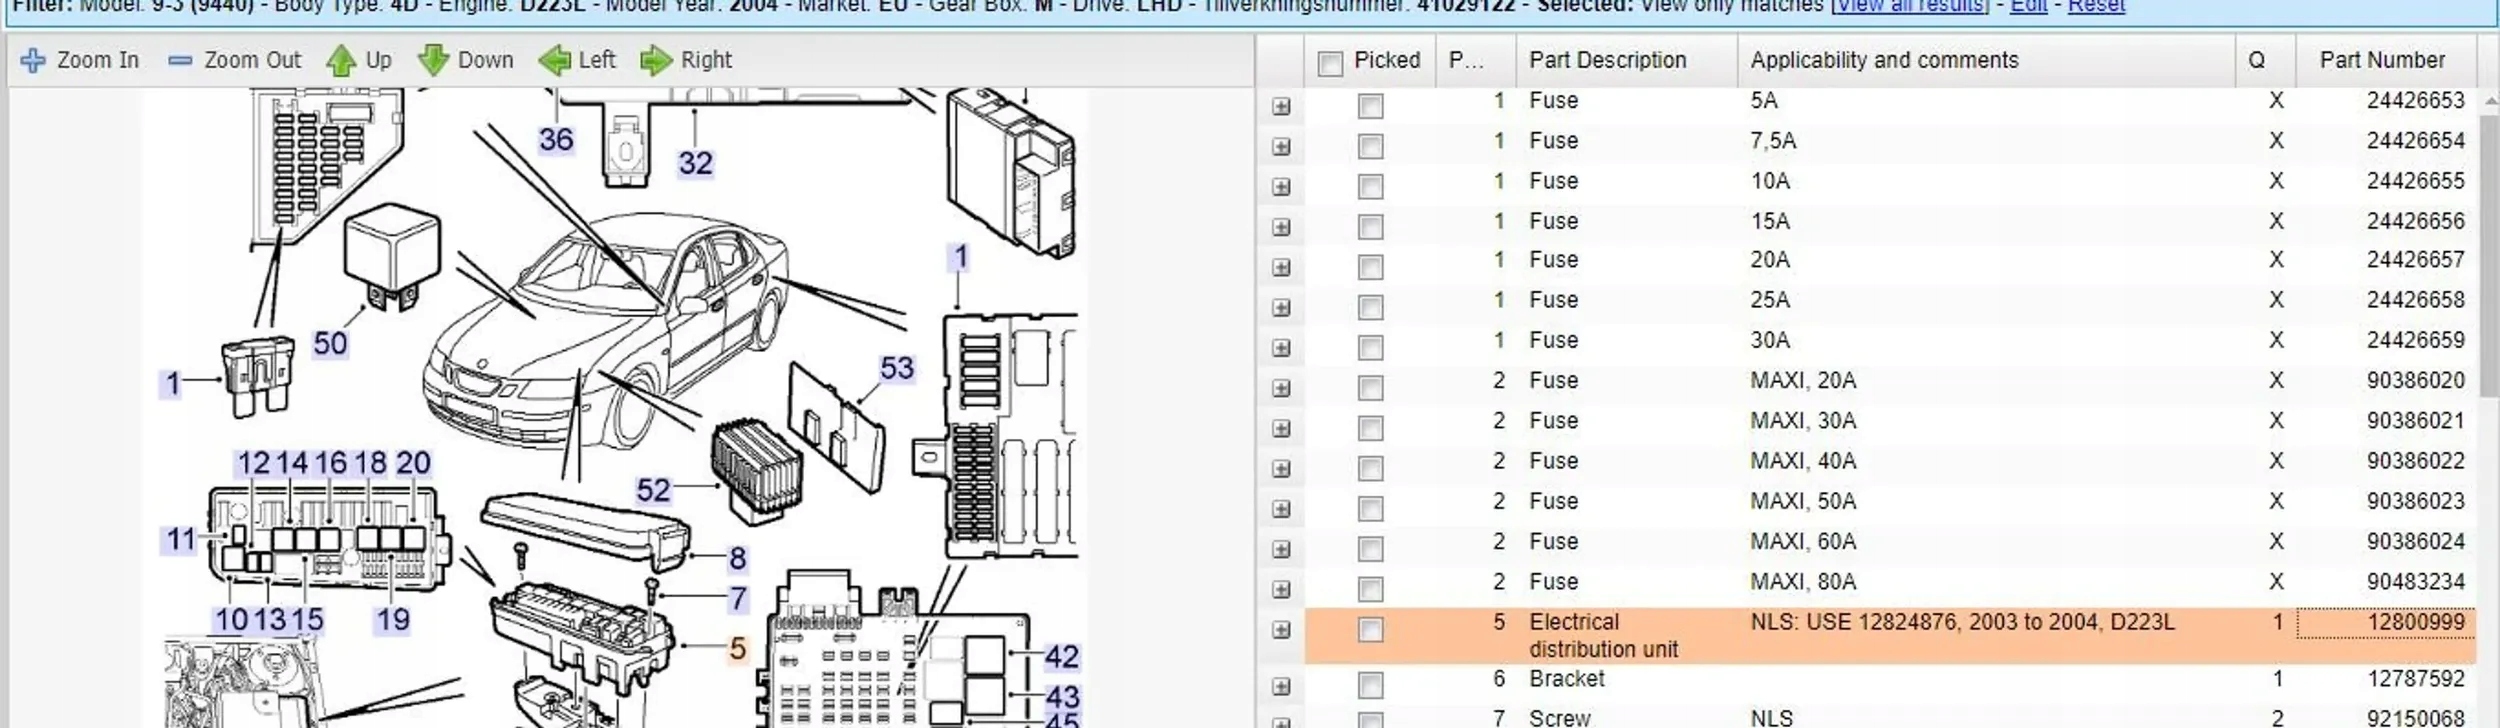This screenshot has width=2500, height=728.
Task: Select diagram callout number 12
Action: [x=253, y=463]
